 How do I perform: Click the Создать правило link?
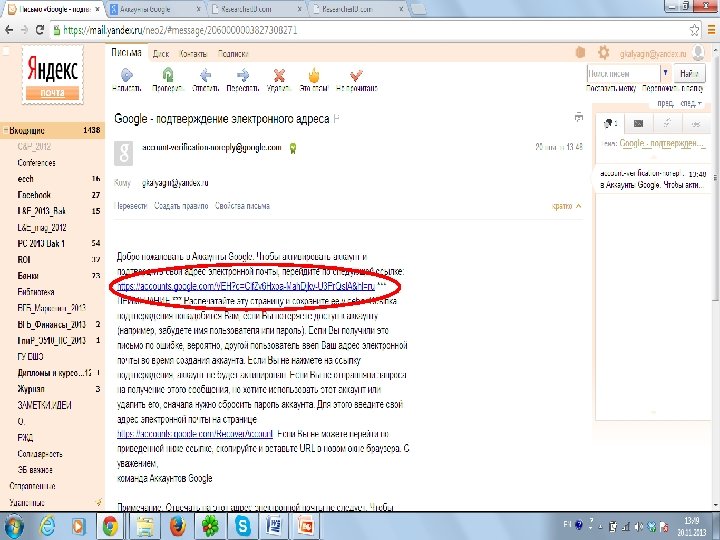(x=181, y=206)
